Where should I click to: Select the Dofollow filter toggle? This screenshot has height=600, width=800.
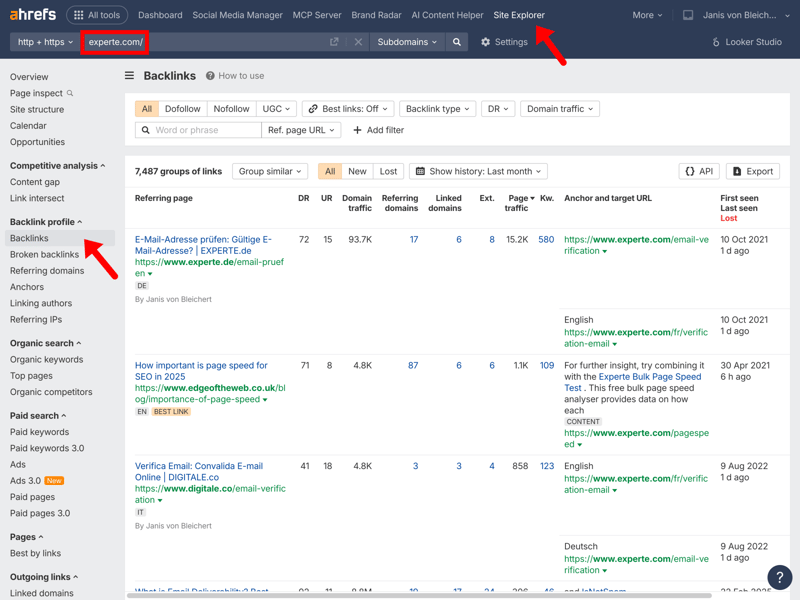coord(182,109)
